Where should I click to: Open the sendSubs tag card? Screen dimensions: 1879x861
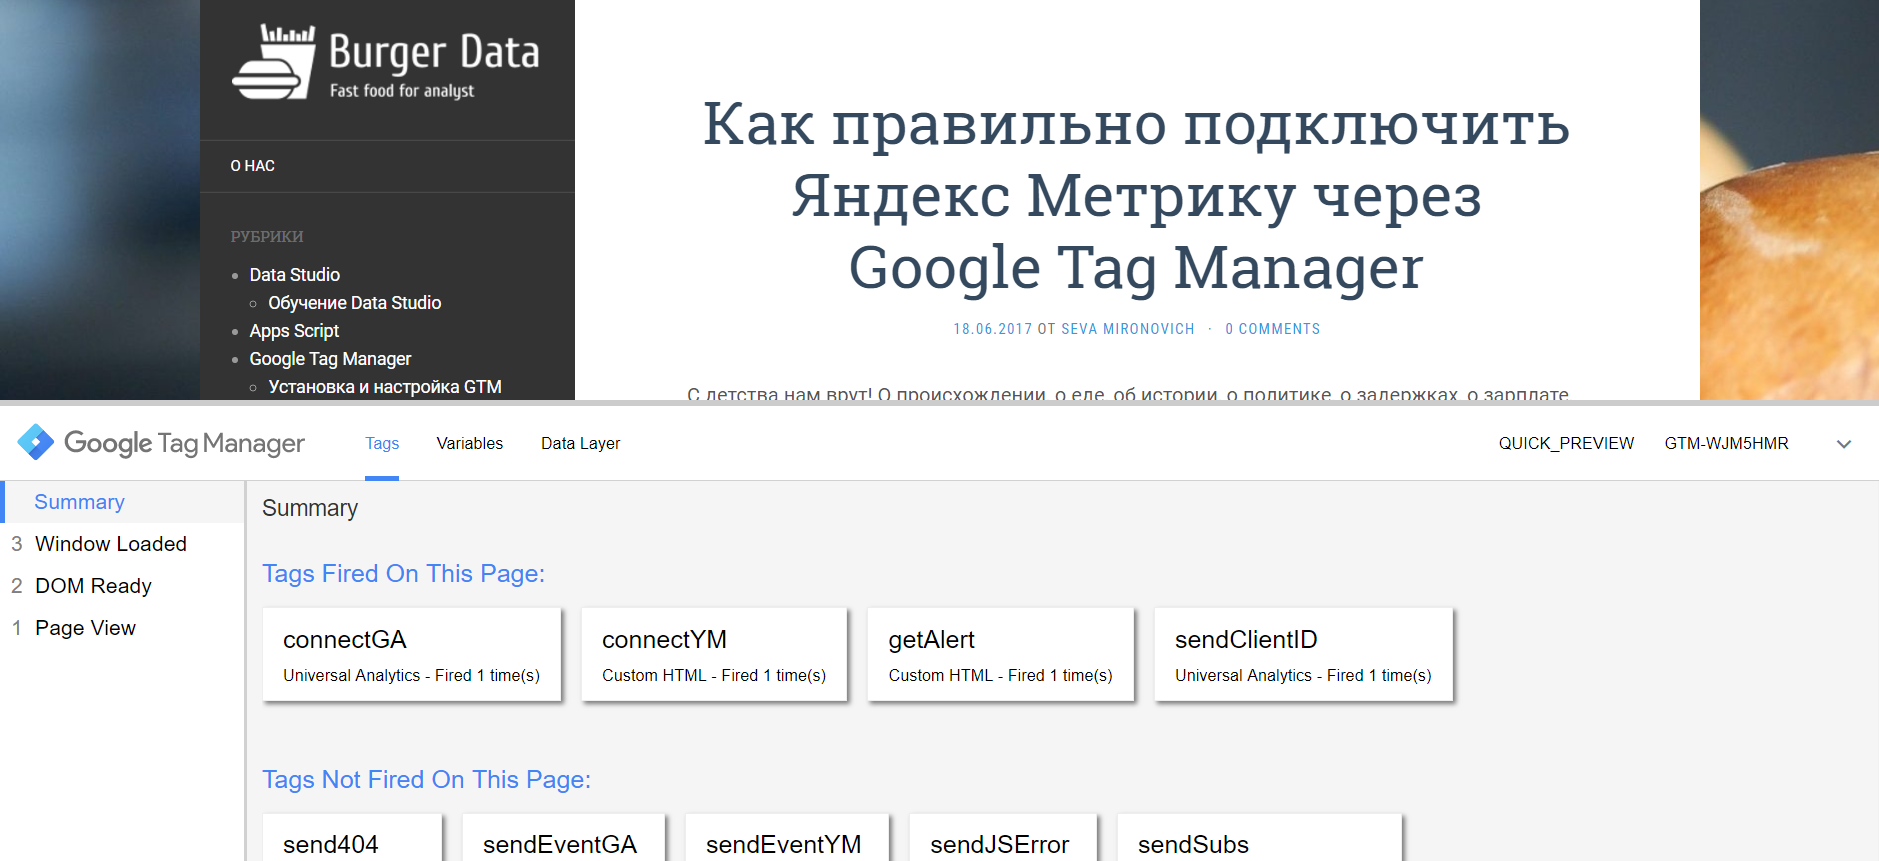click(1260, 838)
